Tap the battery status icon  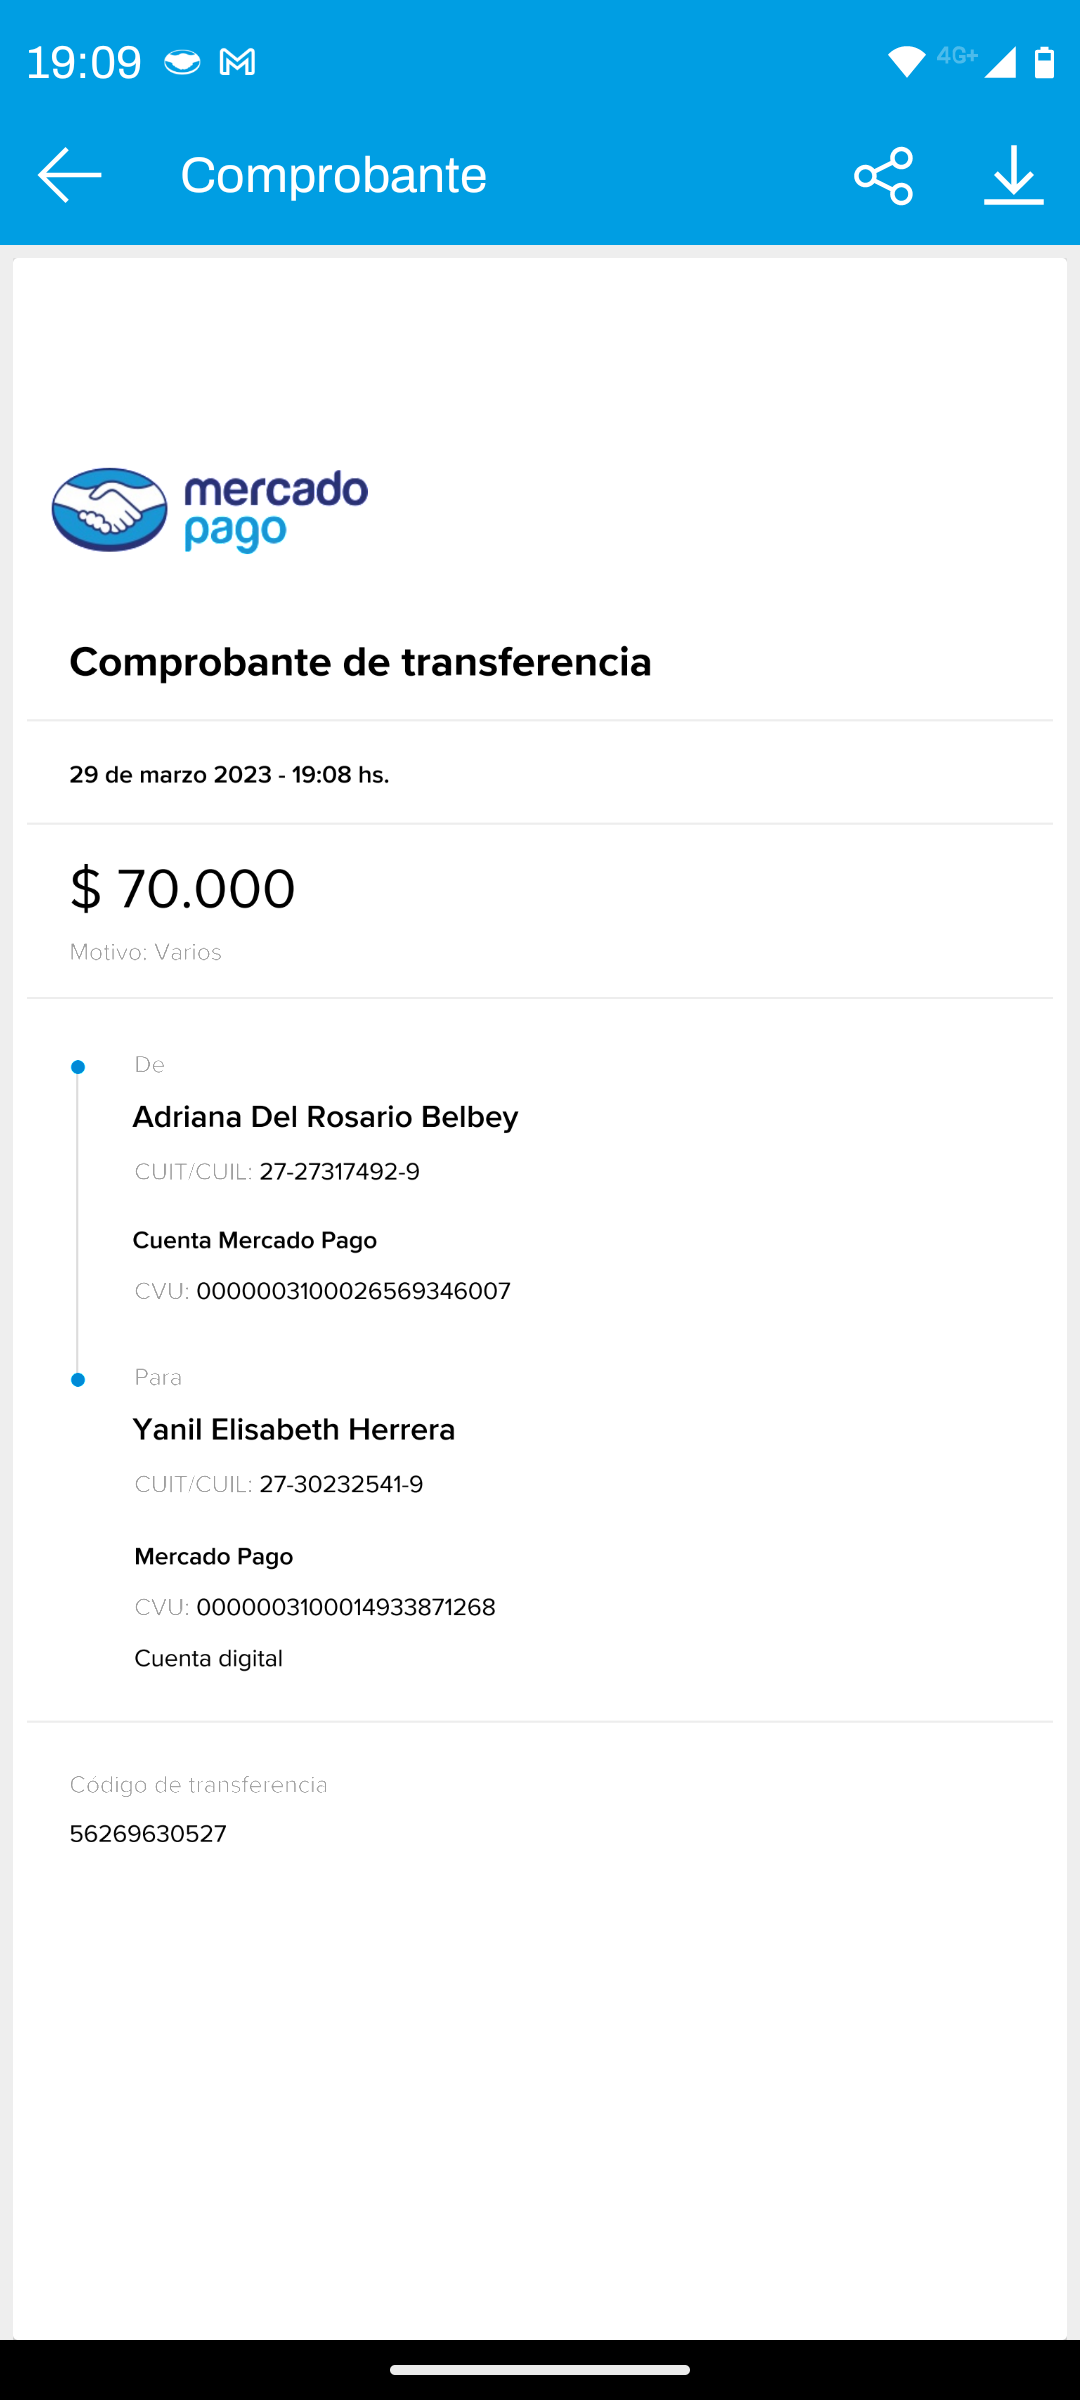click(1044, 62)
